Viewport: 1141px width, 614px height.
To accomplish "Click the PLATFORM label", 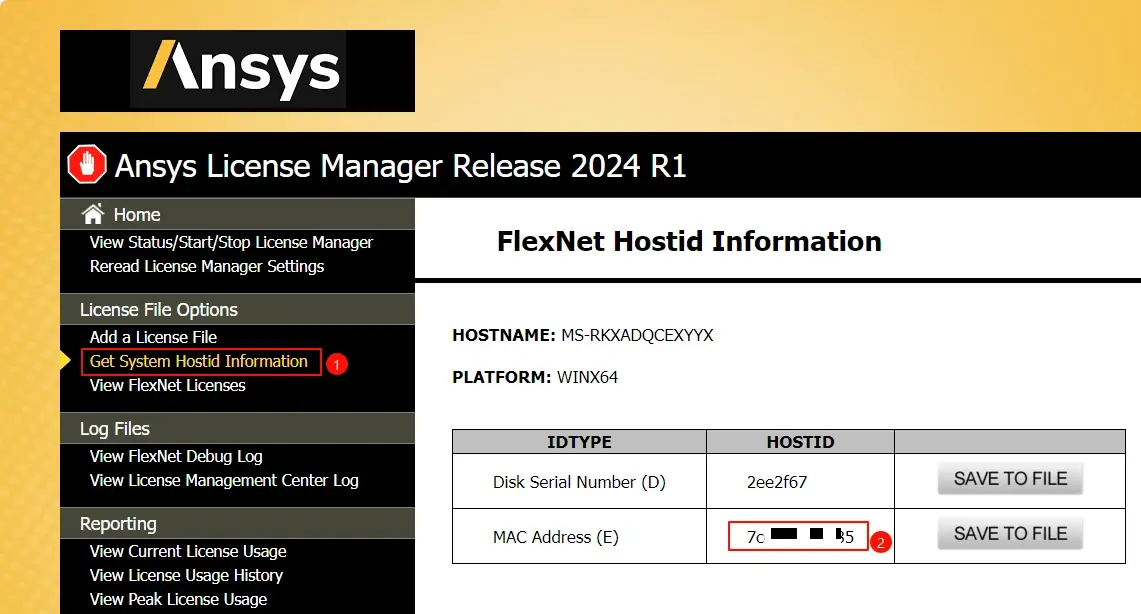I will pyautogui.click(x=501, y=378).
